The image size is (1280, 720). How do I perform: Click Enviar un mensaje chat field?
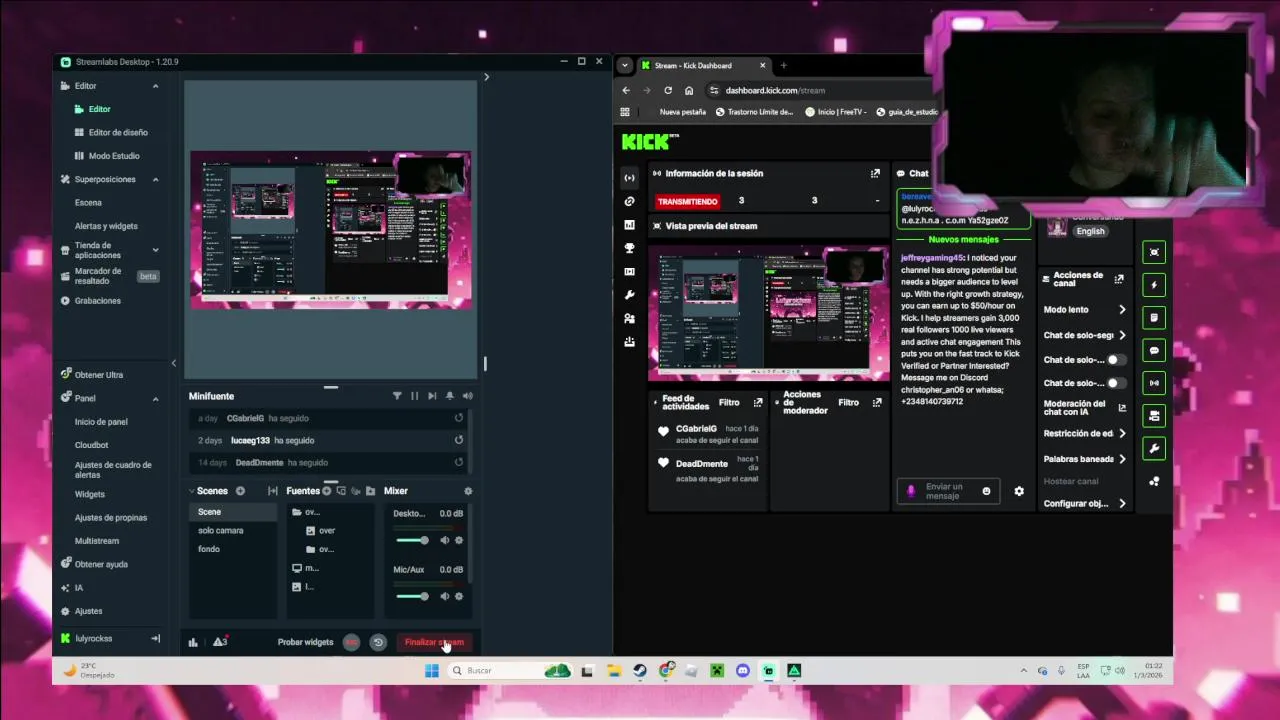[948, 491]
